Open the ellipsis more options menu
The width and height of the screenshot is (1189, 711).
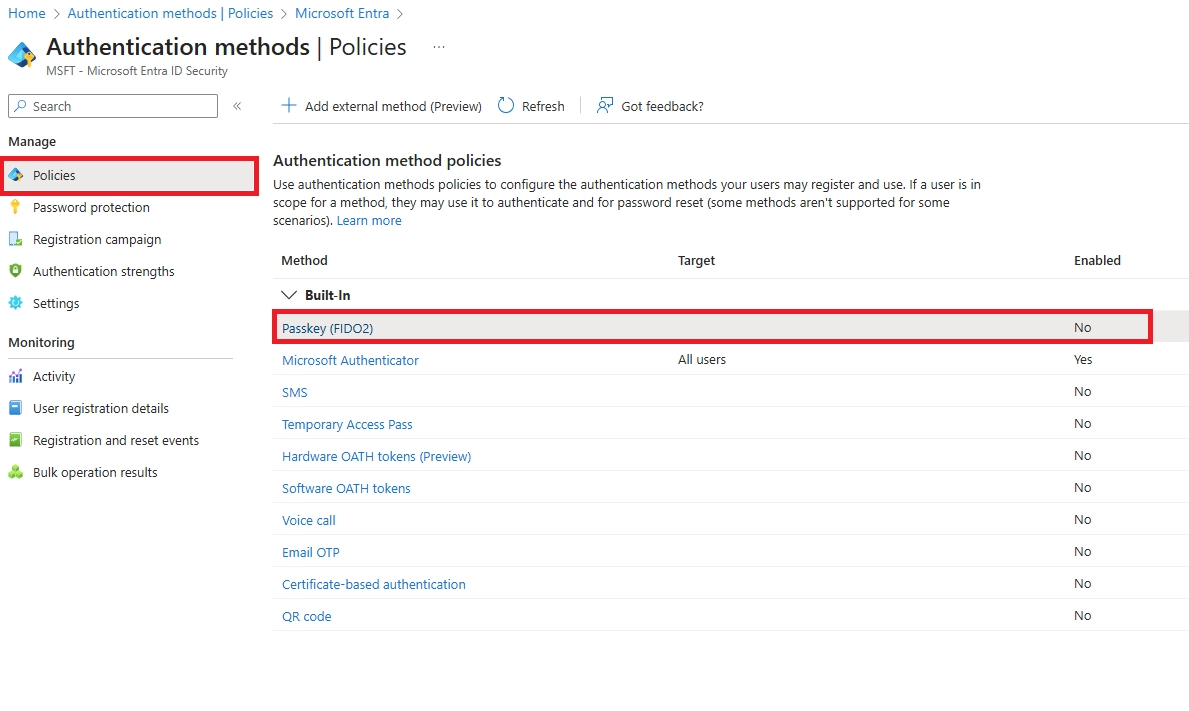pos(438,47)
